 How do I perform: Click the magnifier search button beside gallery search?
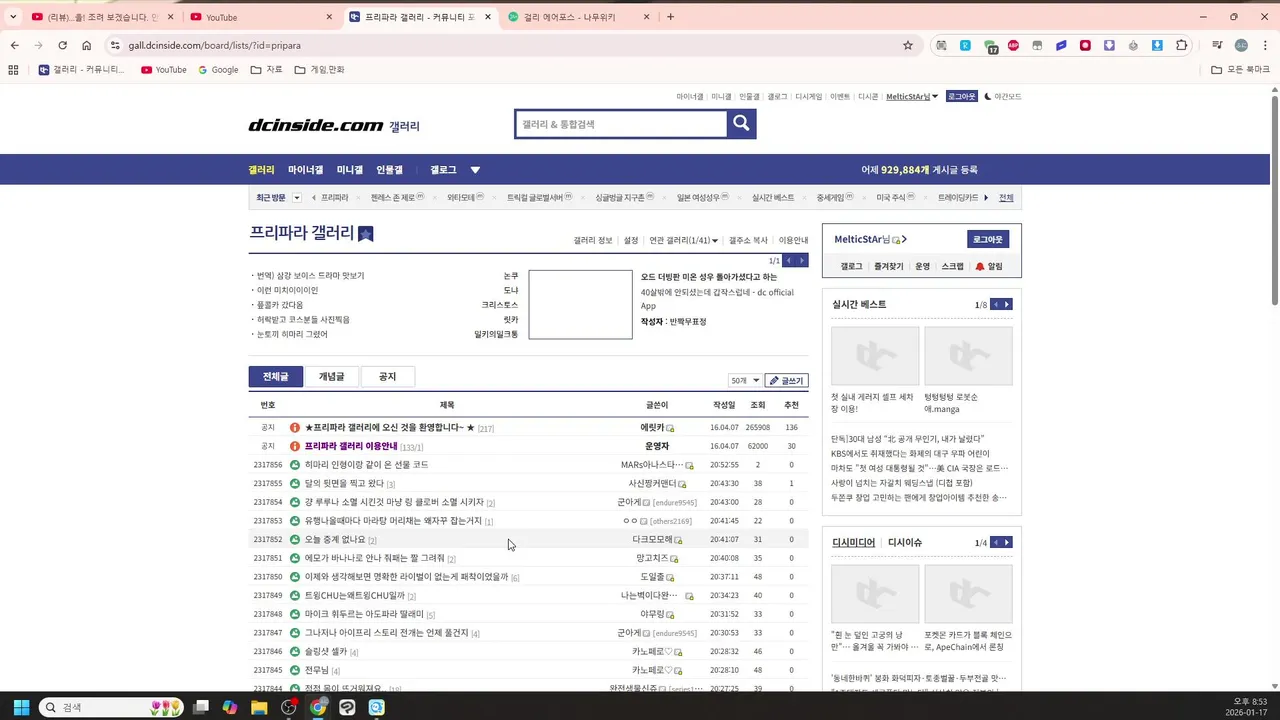point(741,123)
